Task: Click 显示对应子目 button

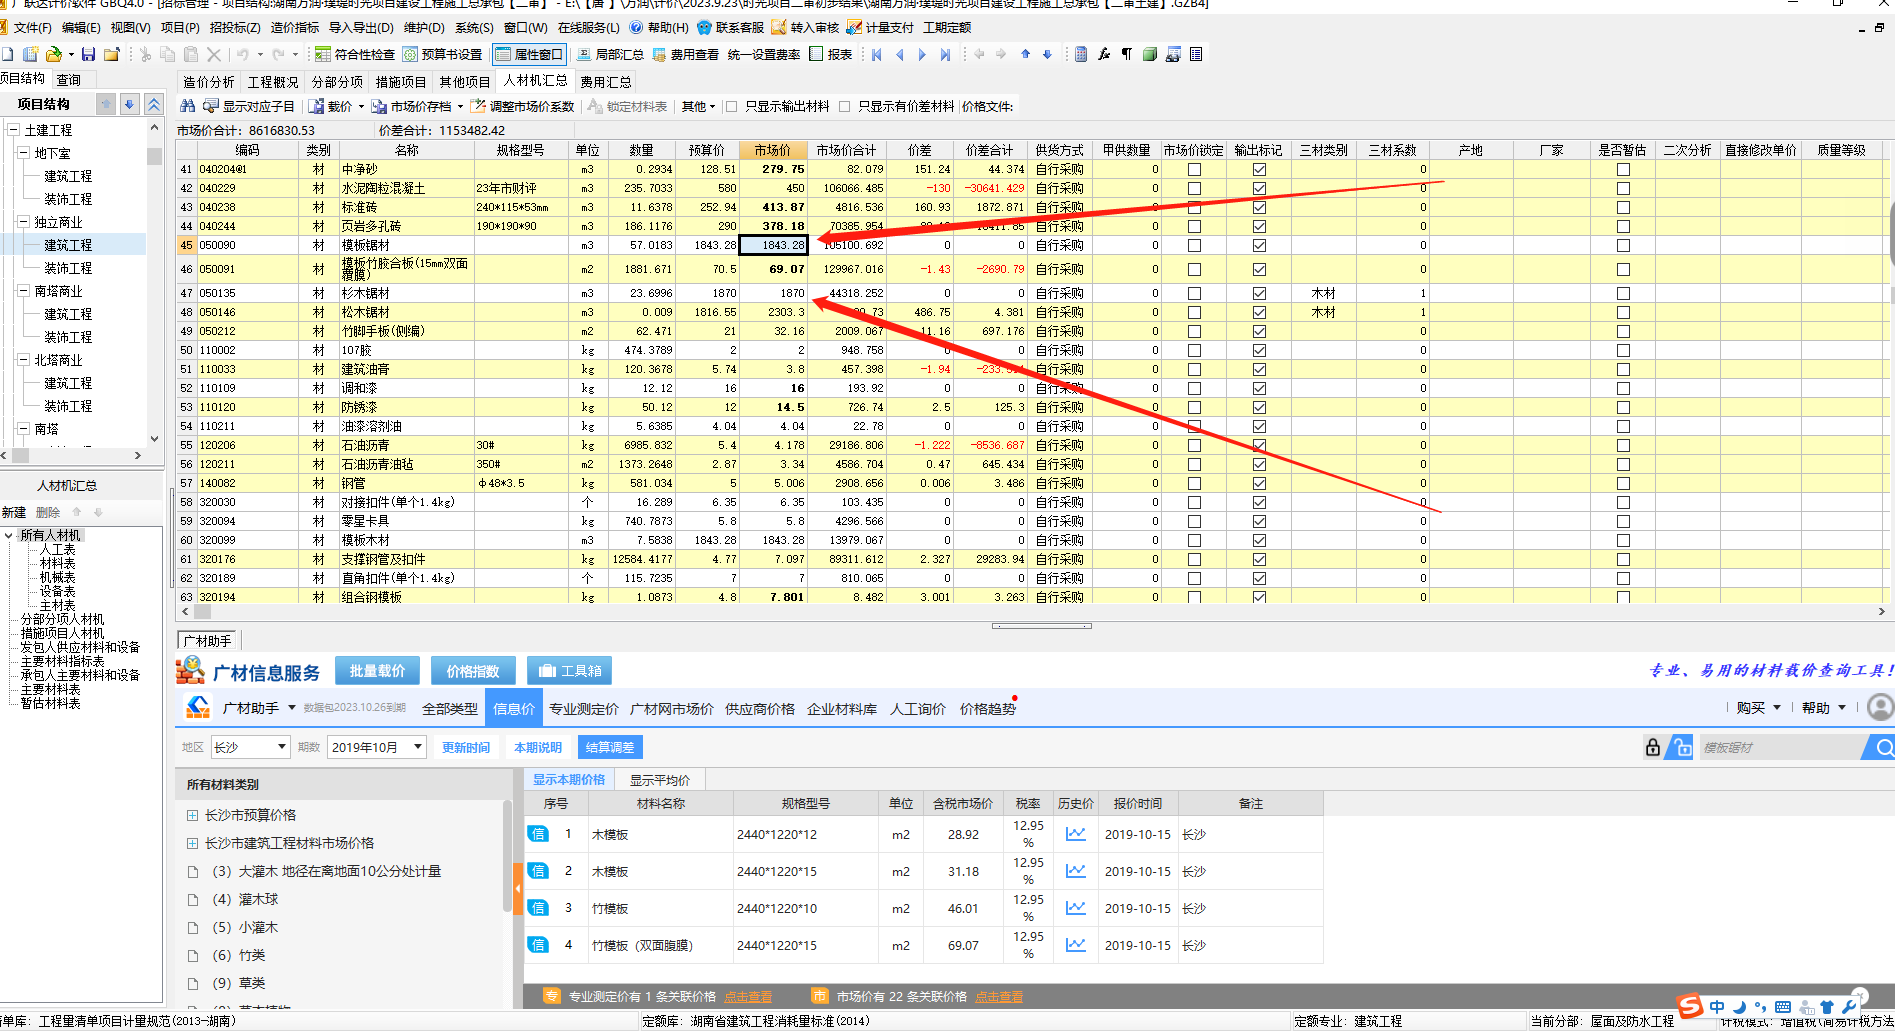Action: pyautogui.click(x=249, y=106)
